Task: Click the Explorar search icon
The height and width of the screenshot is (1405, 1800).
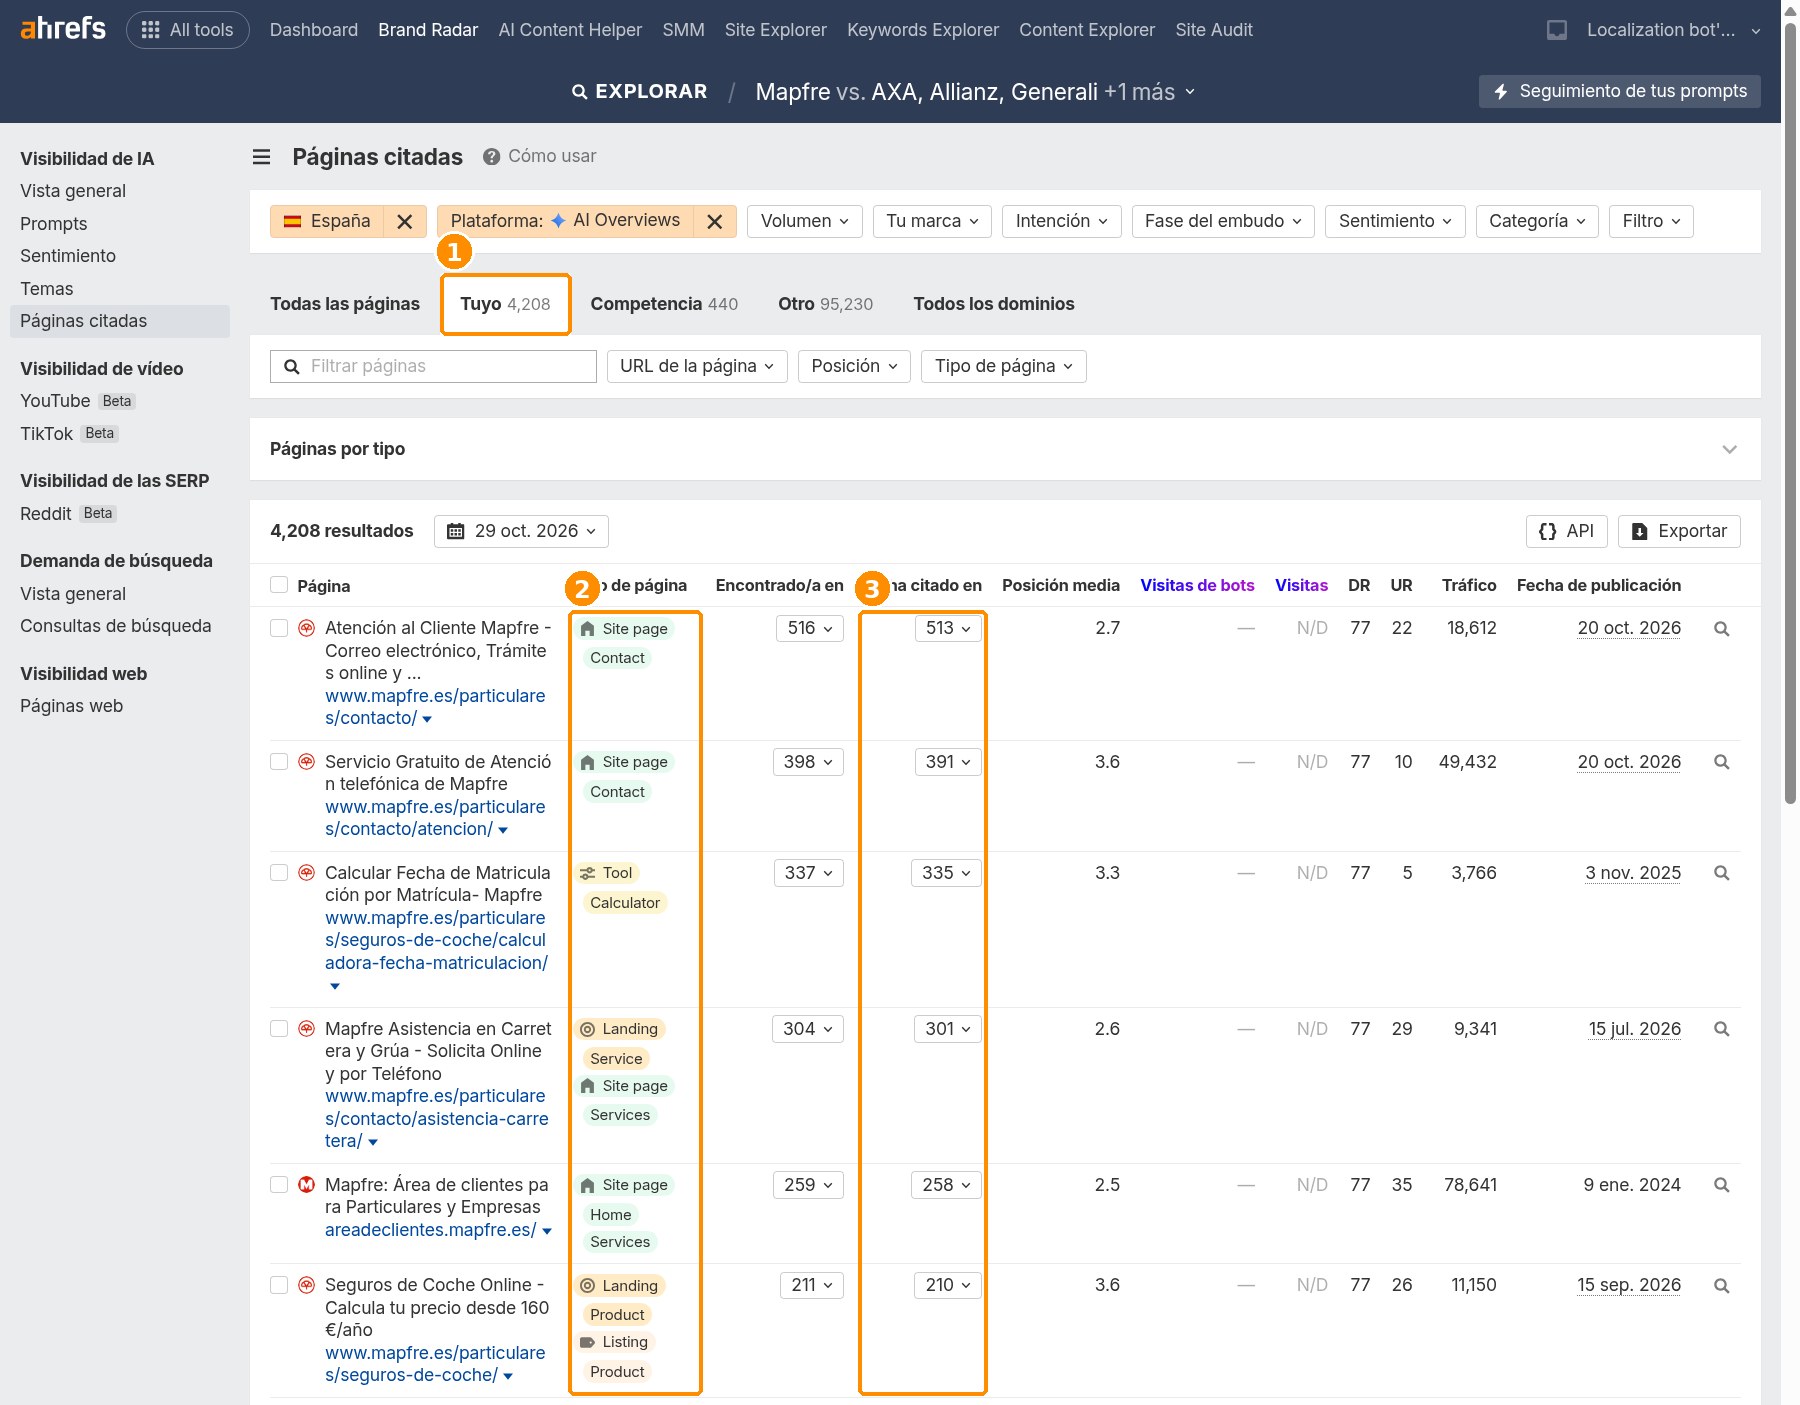Action: tap(579, 92)
